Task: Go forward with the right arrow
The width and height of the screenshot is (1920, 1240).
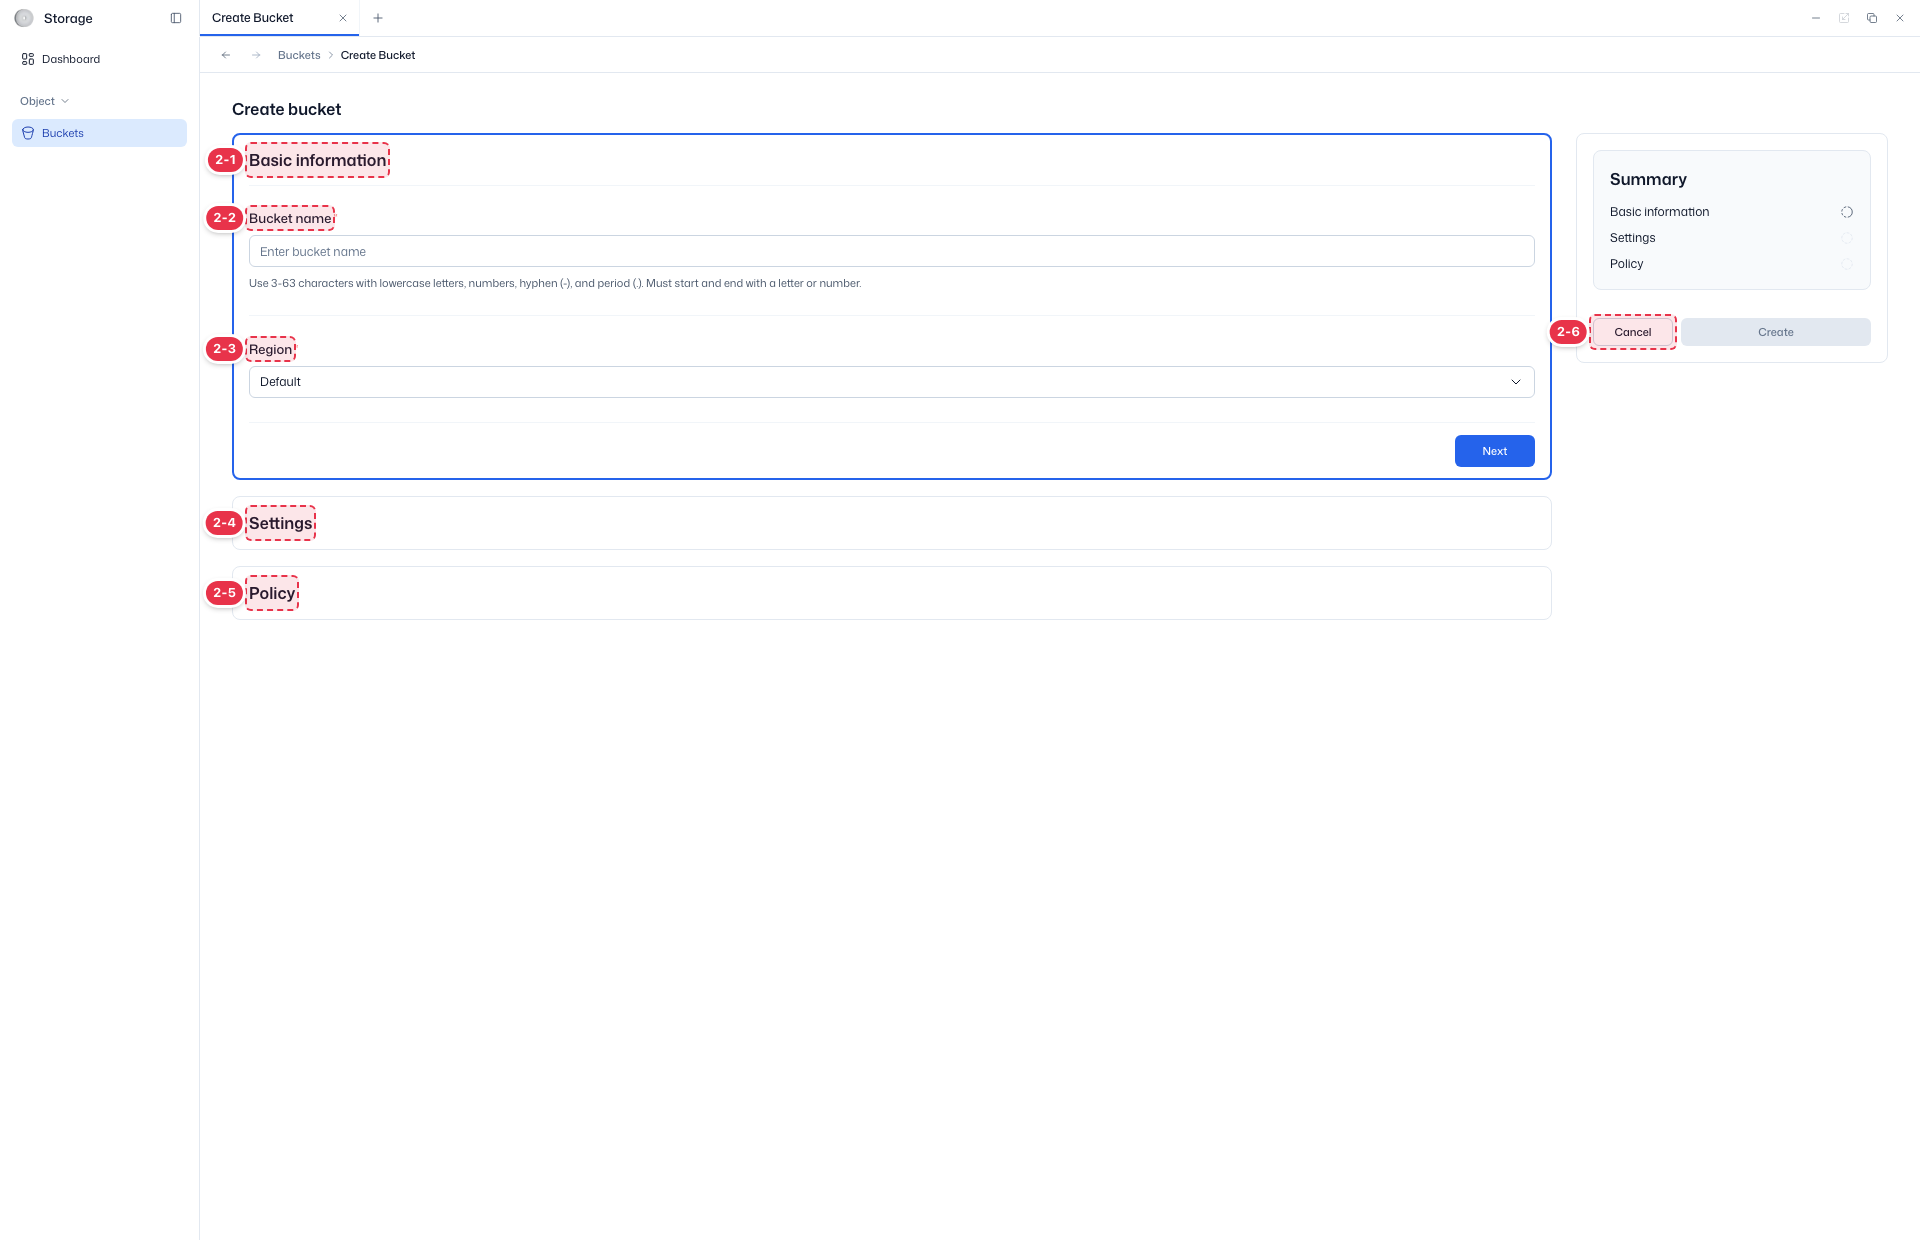Action: tap(256, 55)
